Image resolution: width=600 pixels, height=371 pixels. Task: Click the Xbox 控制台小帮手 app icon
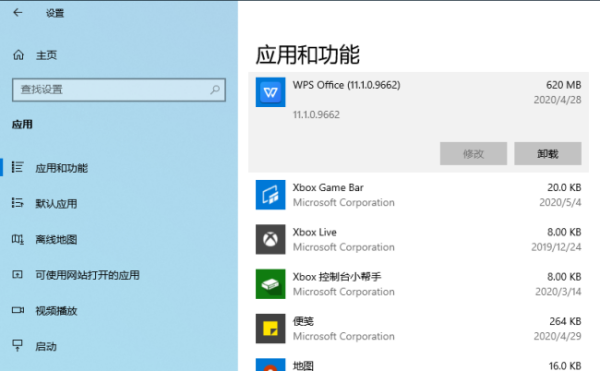[x=271, y=284]
